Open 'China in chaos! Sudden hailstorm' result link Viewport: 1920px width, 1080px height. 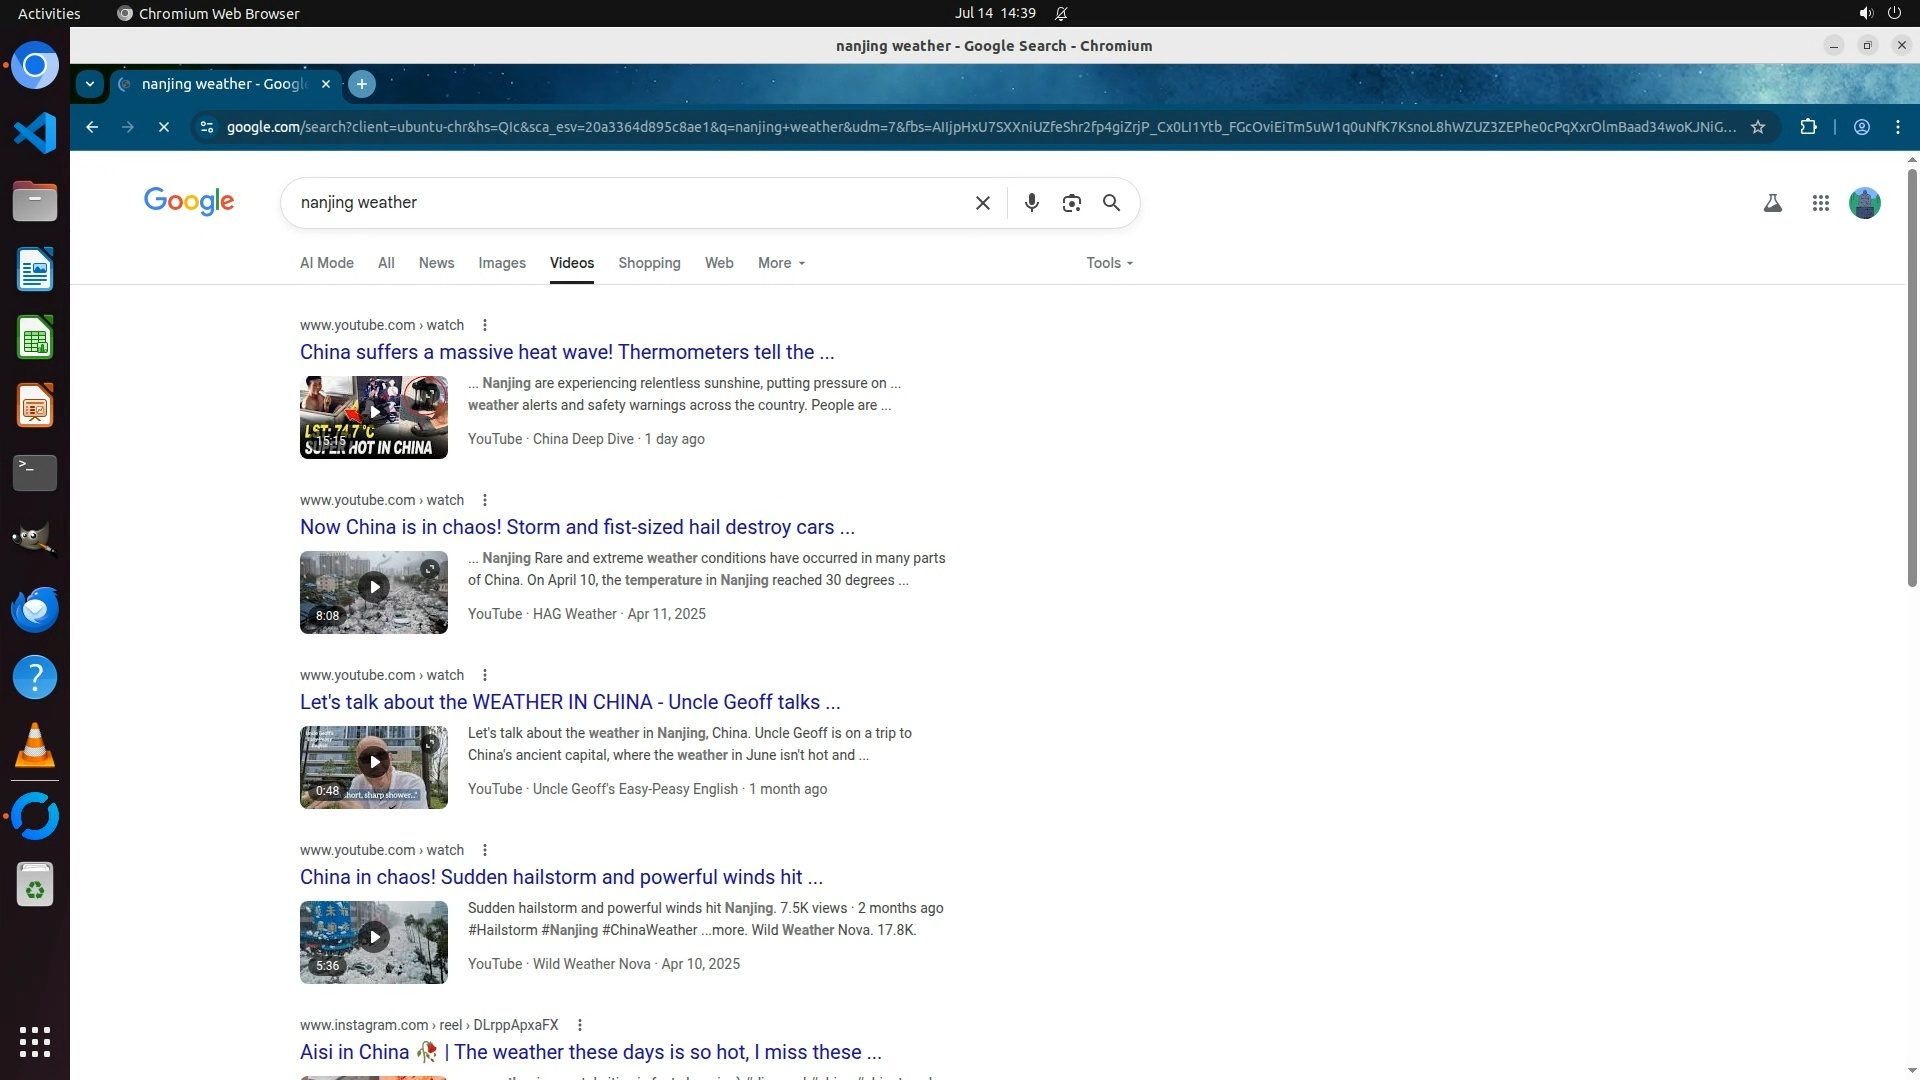pyautogui.click(x=561, y=877)
